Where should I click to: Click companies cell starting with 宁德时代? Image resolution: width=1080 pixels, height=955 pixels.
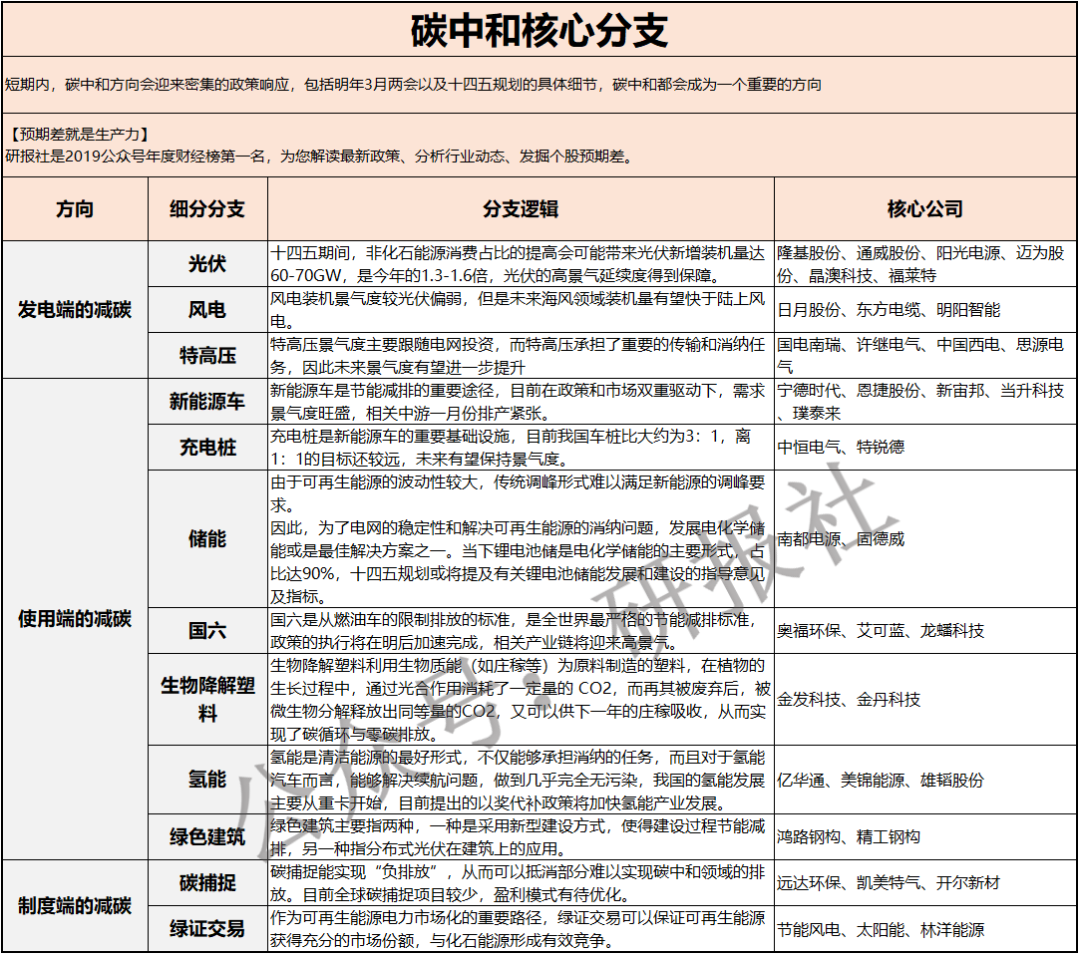[x=925, y=401]
